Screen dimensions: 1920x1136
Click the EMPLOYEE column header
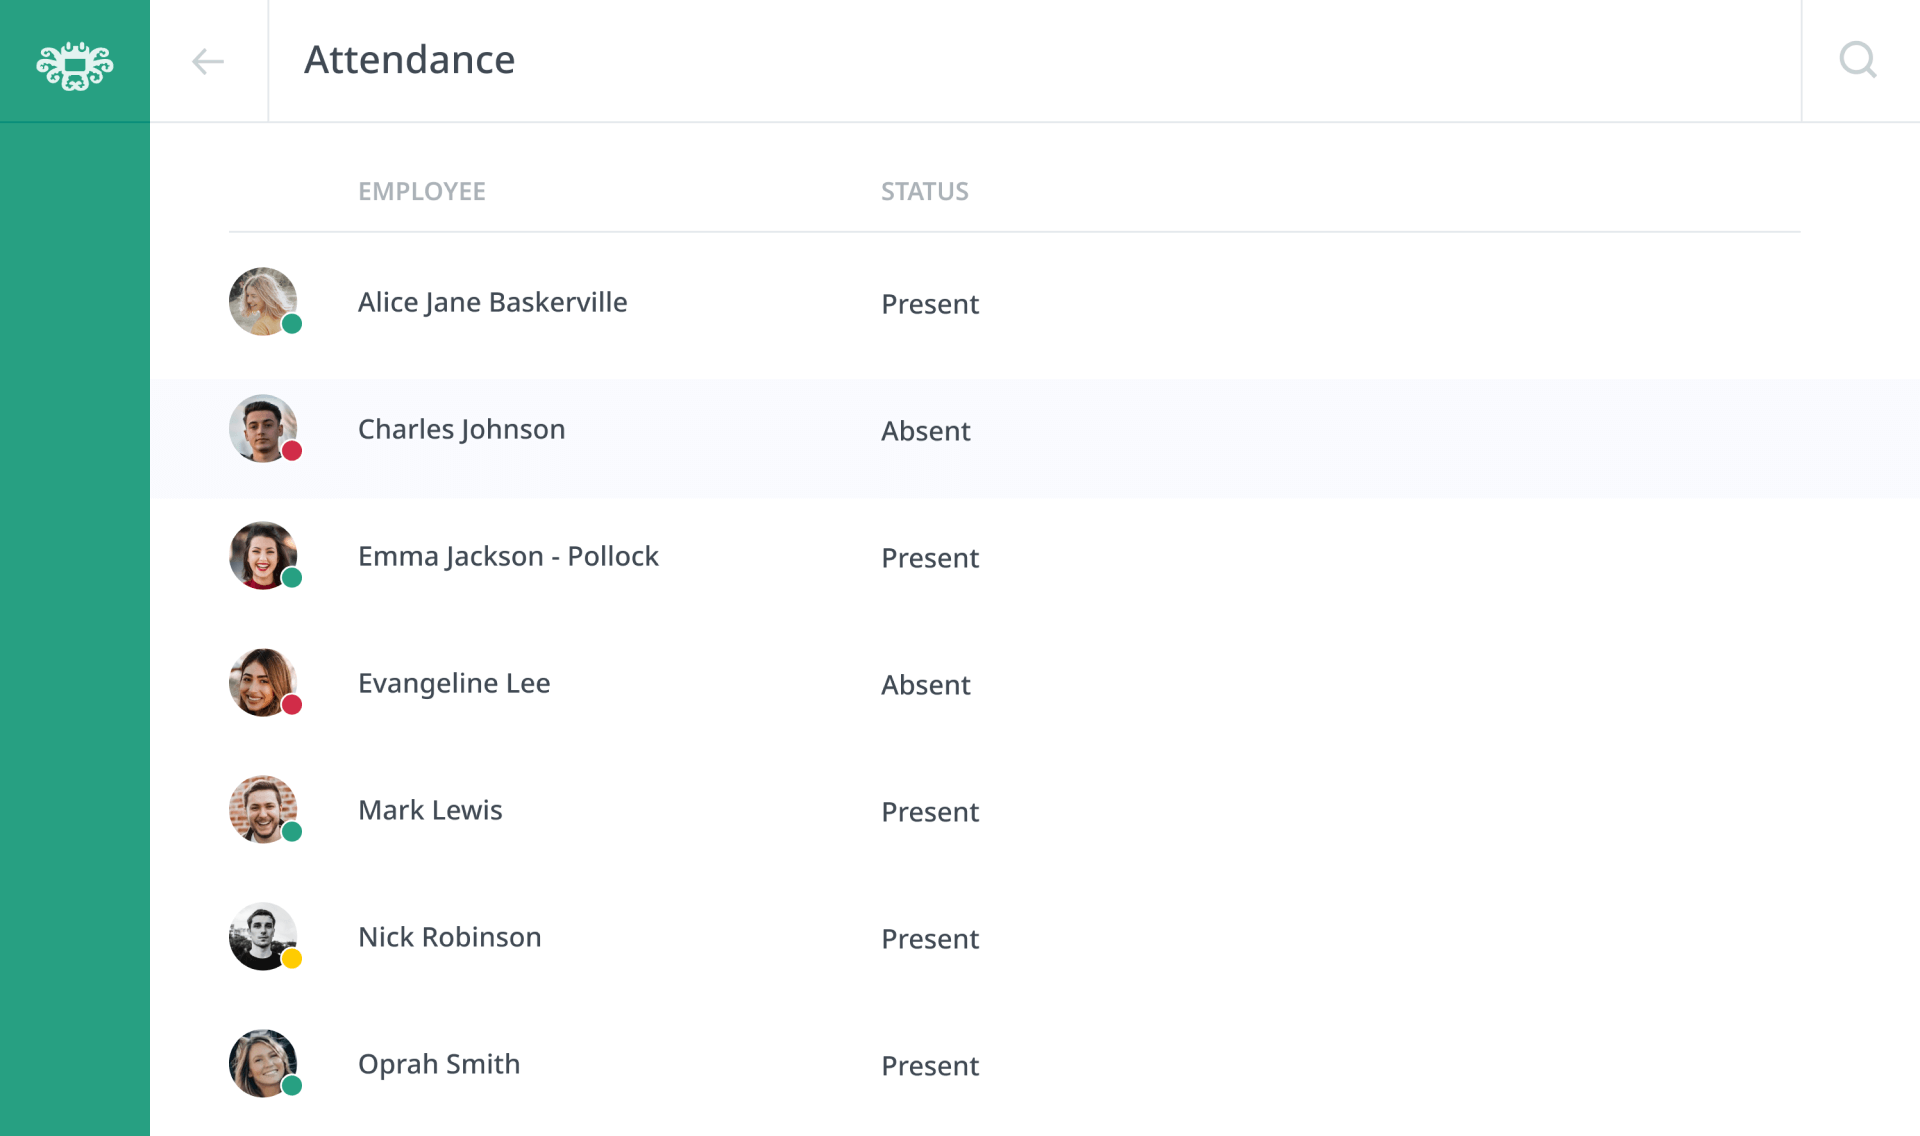click(422, 191)
